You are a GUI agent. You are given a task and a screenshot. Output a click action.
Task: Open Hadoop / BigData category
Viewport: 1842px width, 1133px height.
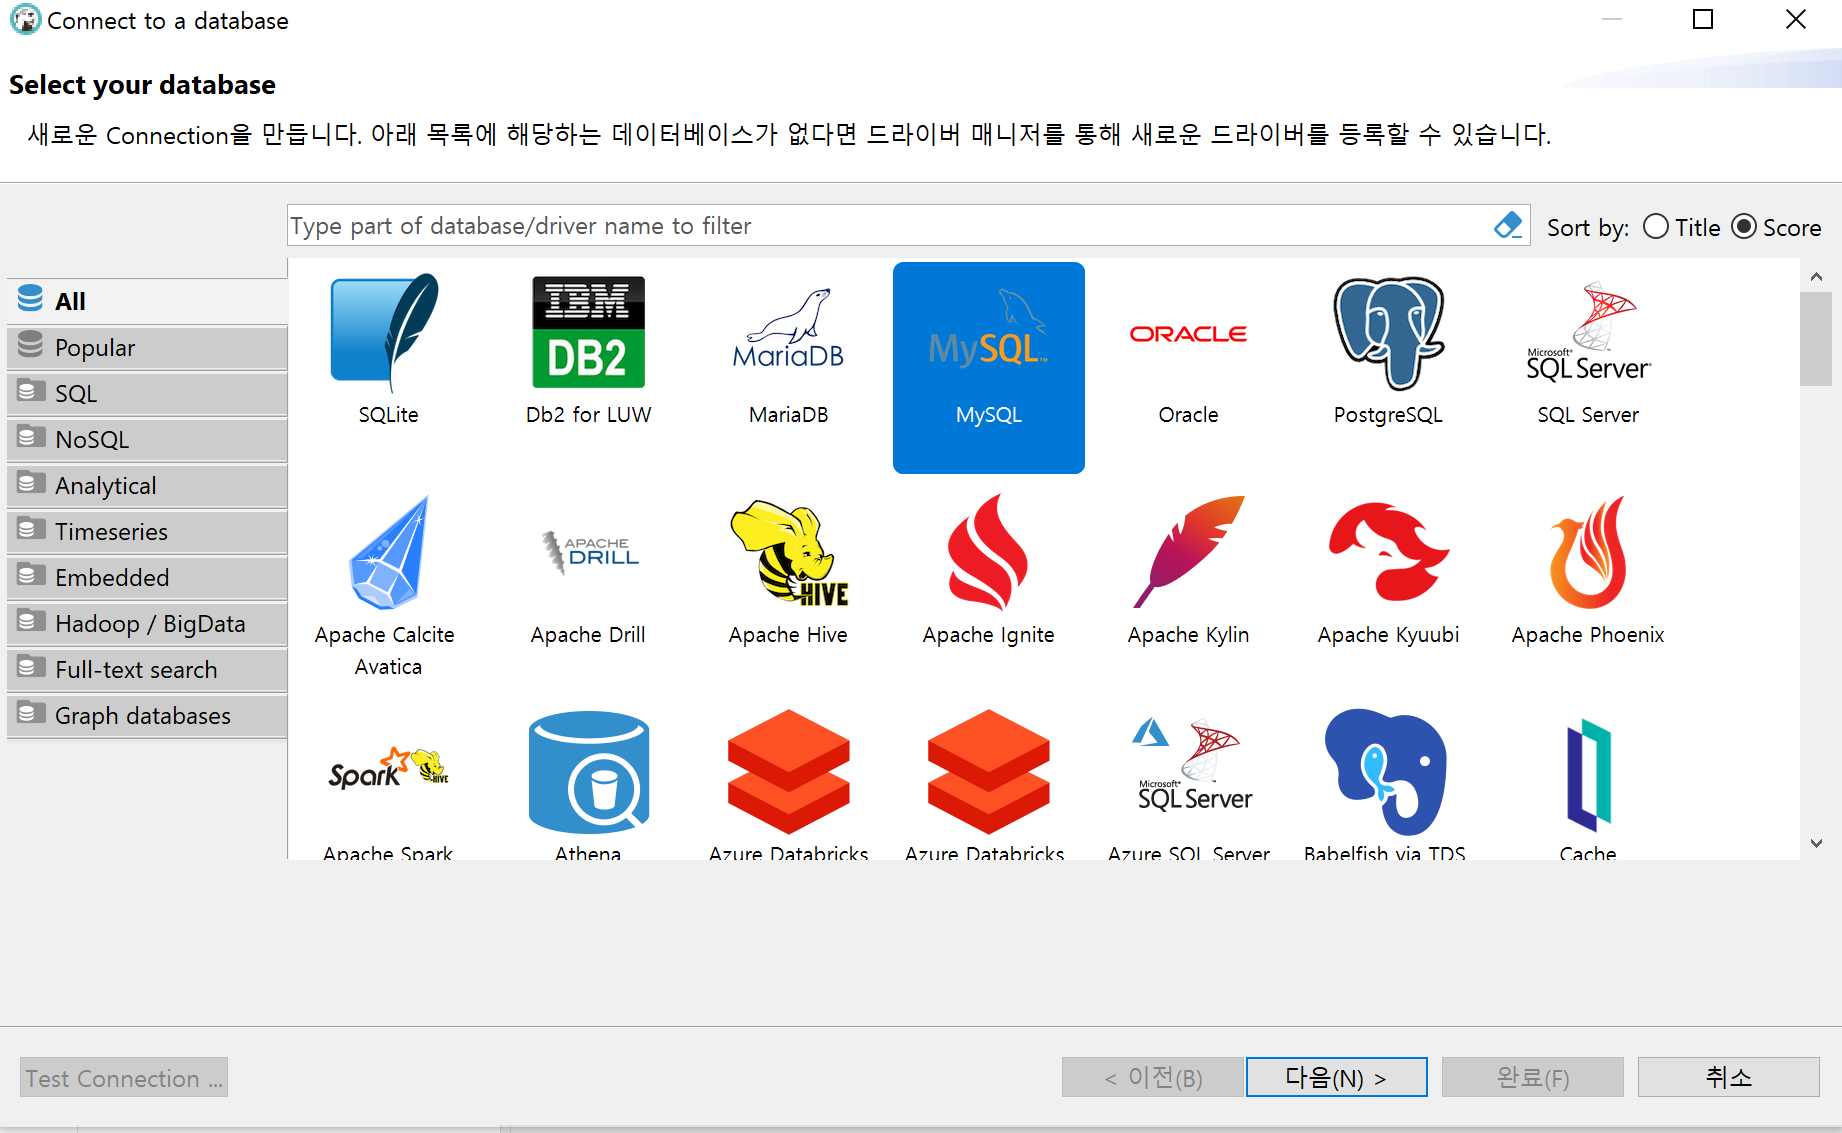[147, 623]
